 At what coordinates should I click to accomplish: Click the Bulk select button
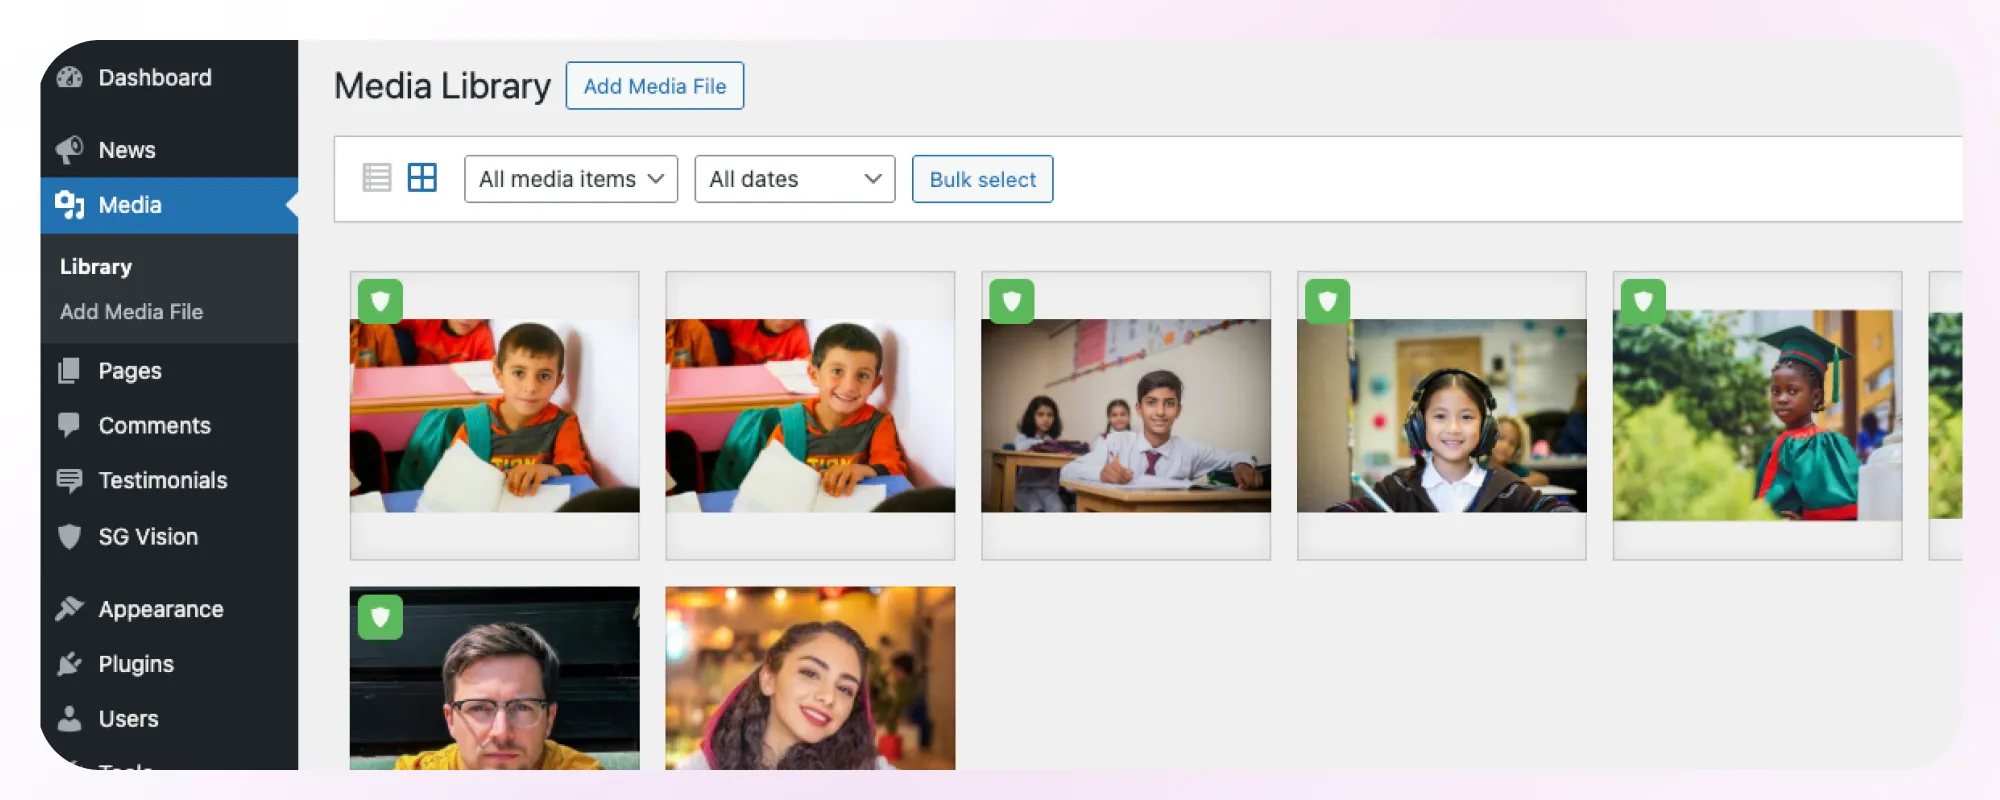(983, 179)
